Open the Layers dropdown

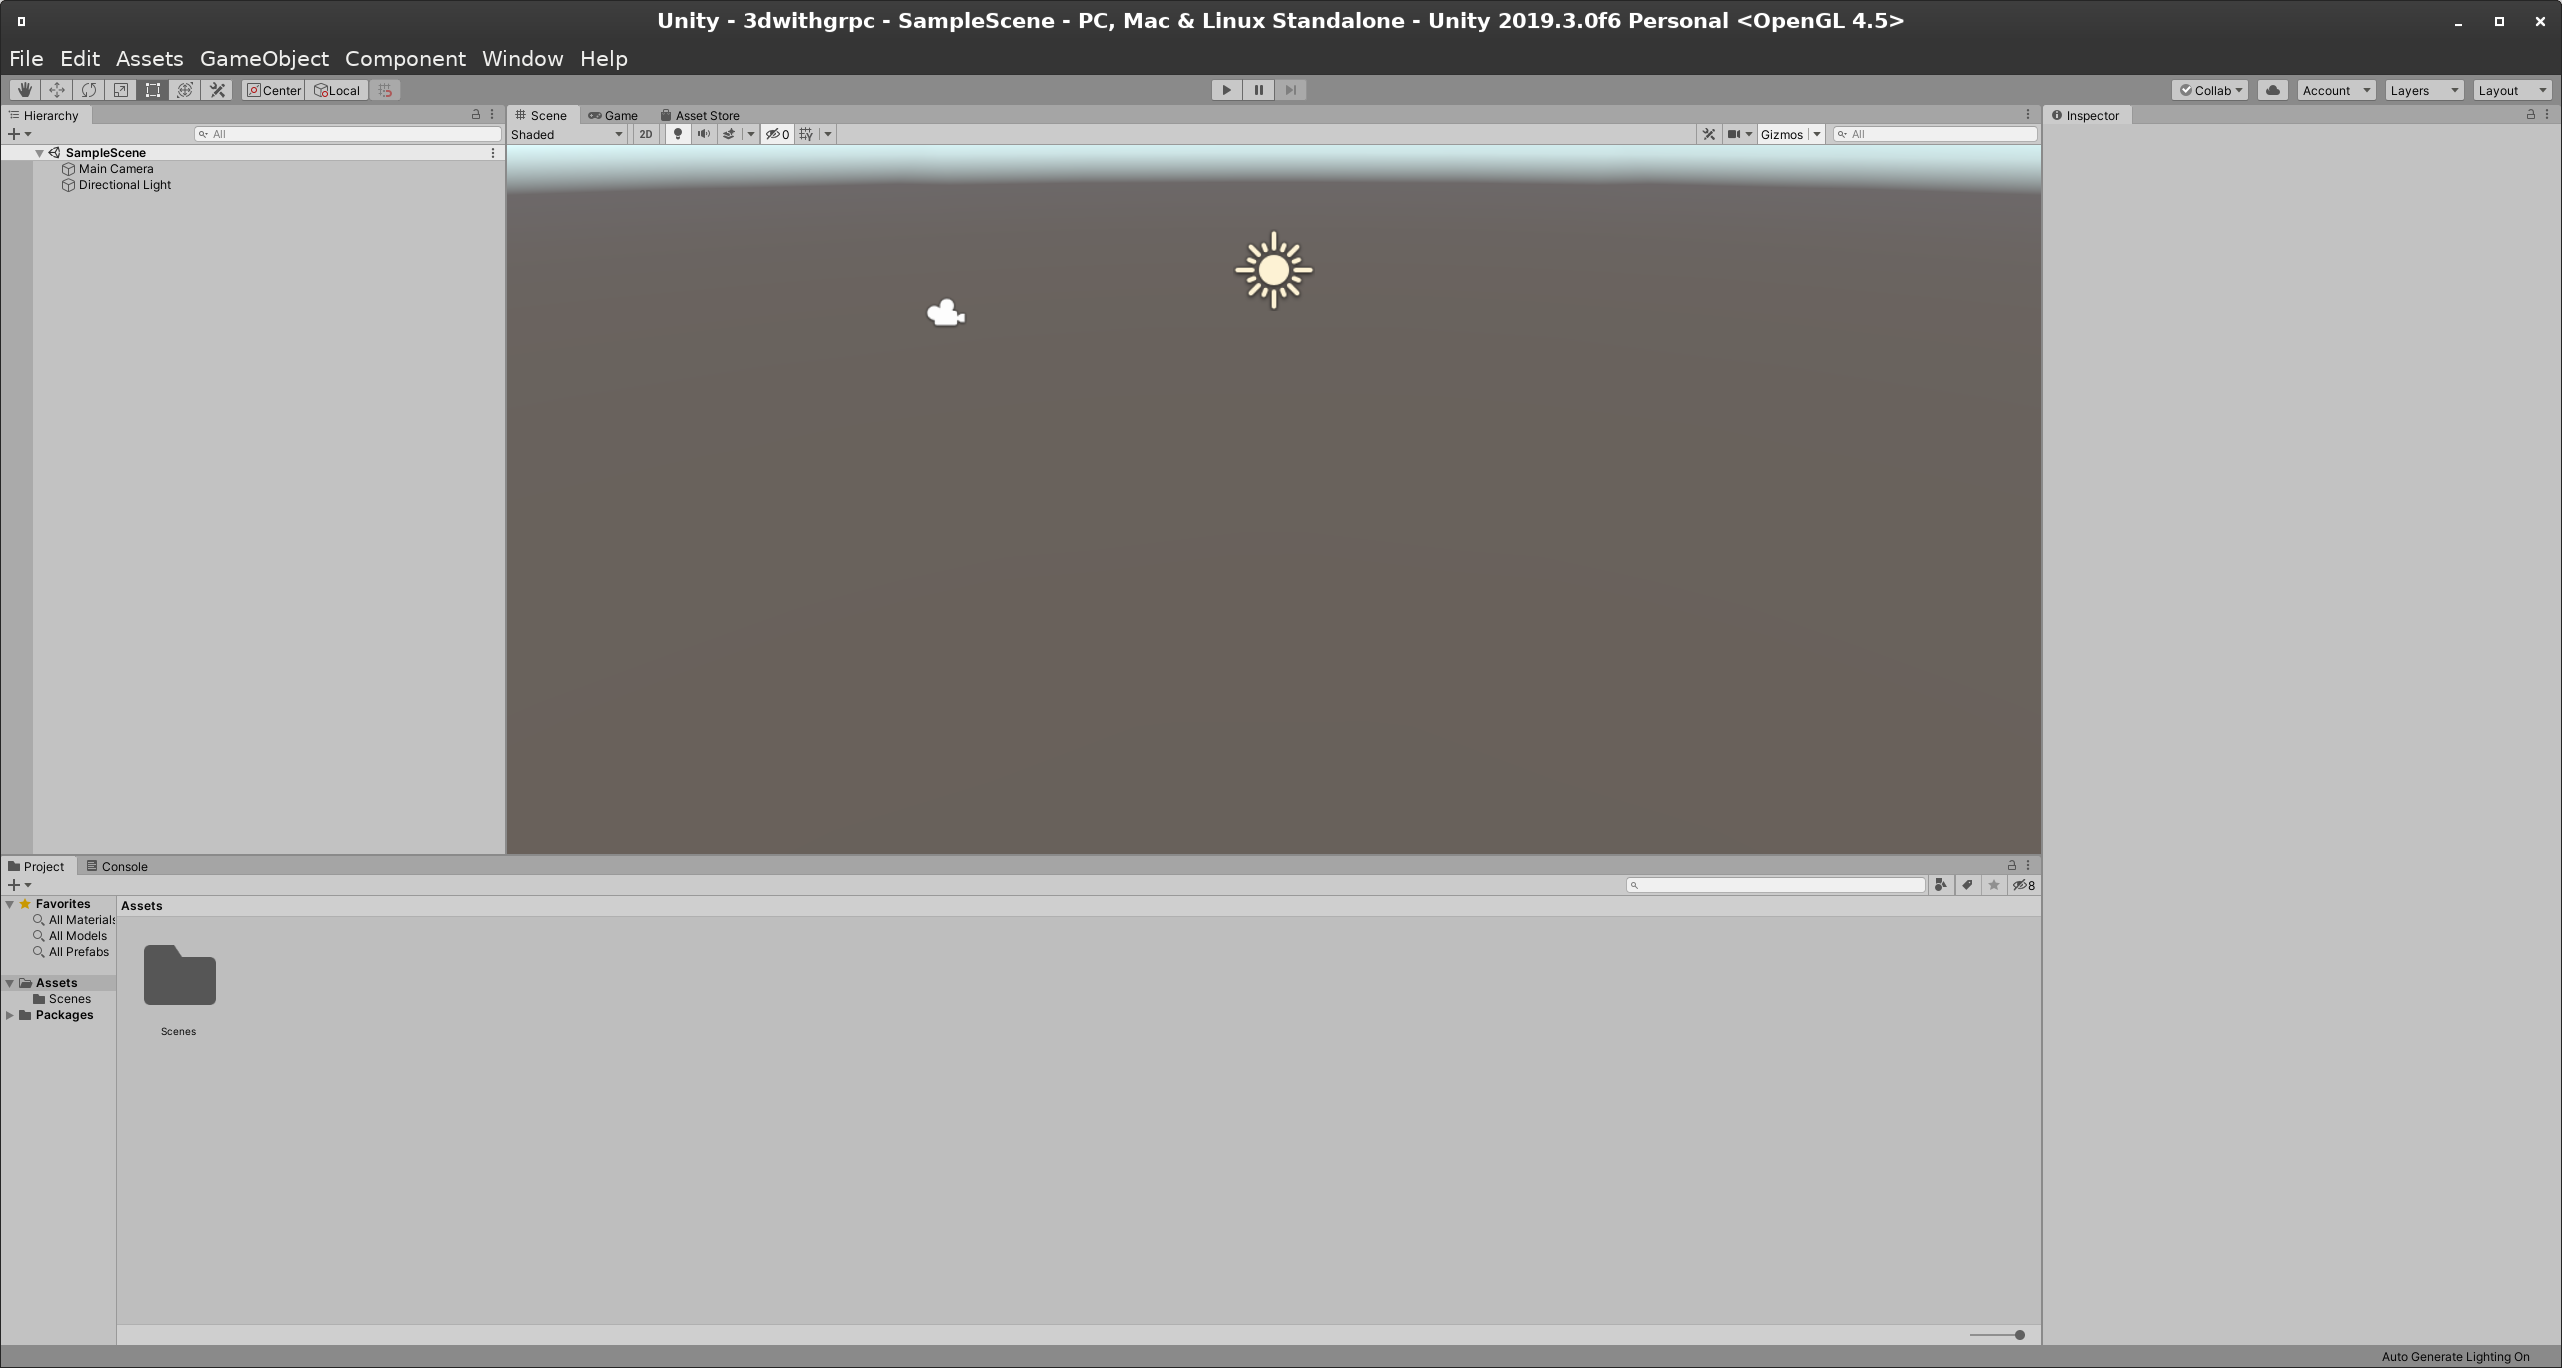click(2422, 90)
